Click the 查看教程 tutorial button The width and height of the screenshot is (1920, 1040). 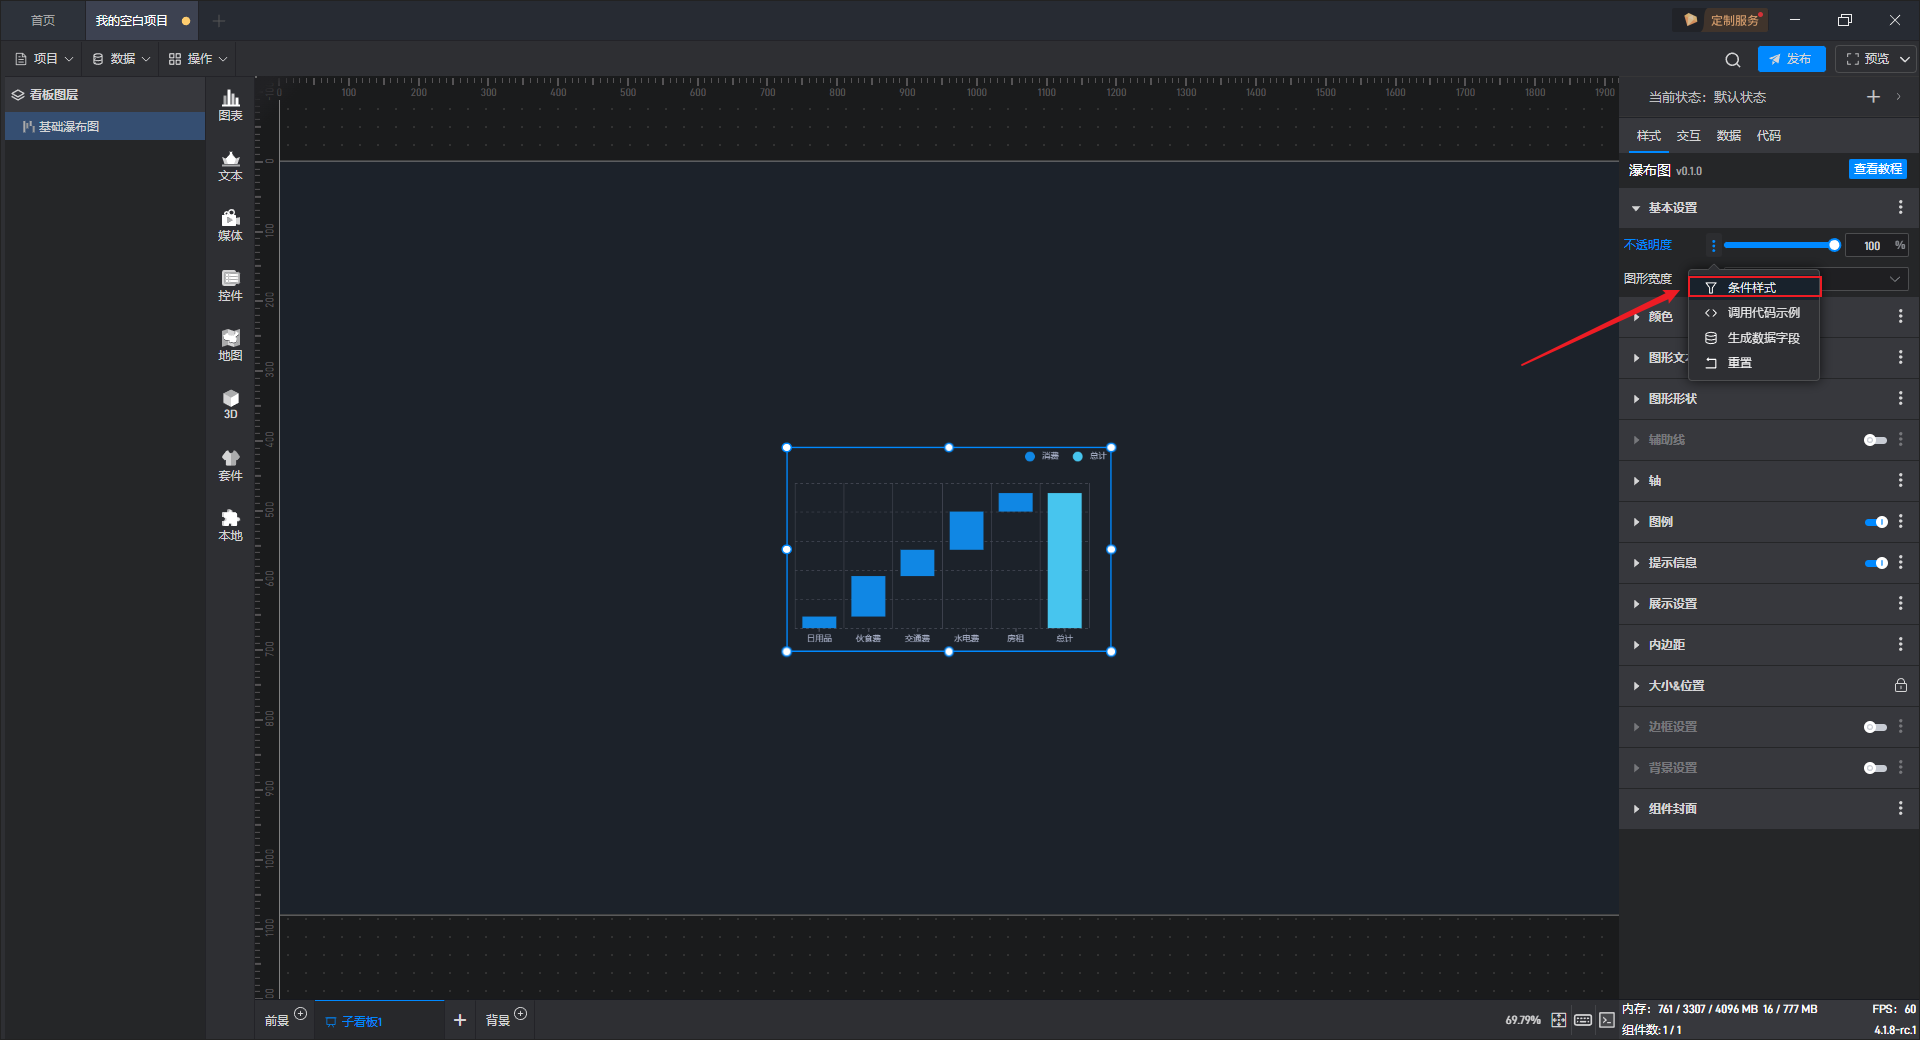(1877, 169)
